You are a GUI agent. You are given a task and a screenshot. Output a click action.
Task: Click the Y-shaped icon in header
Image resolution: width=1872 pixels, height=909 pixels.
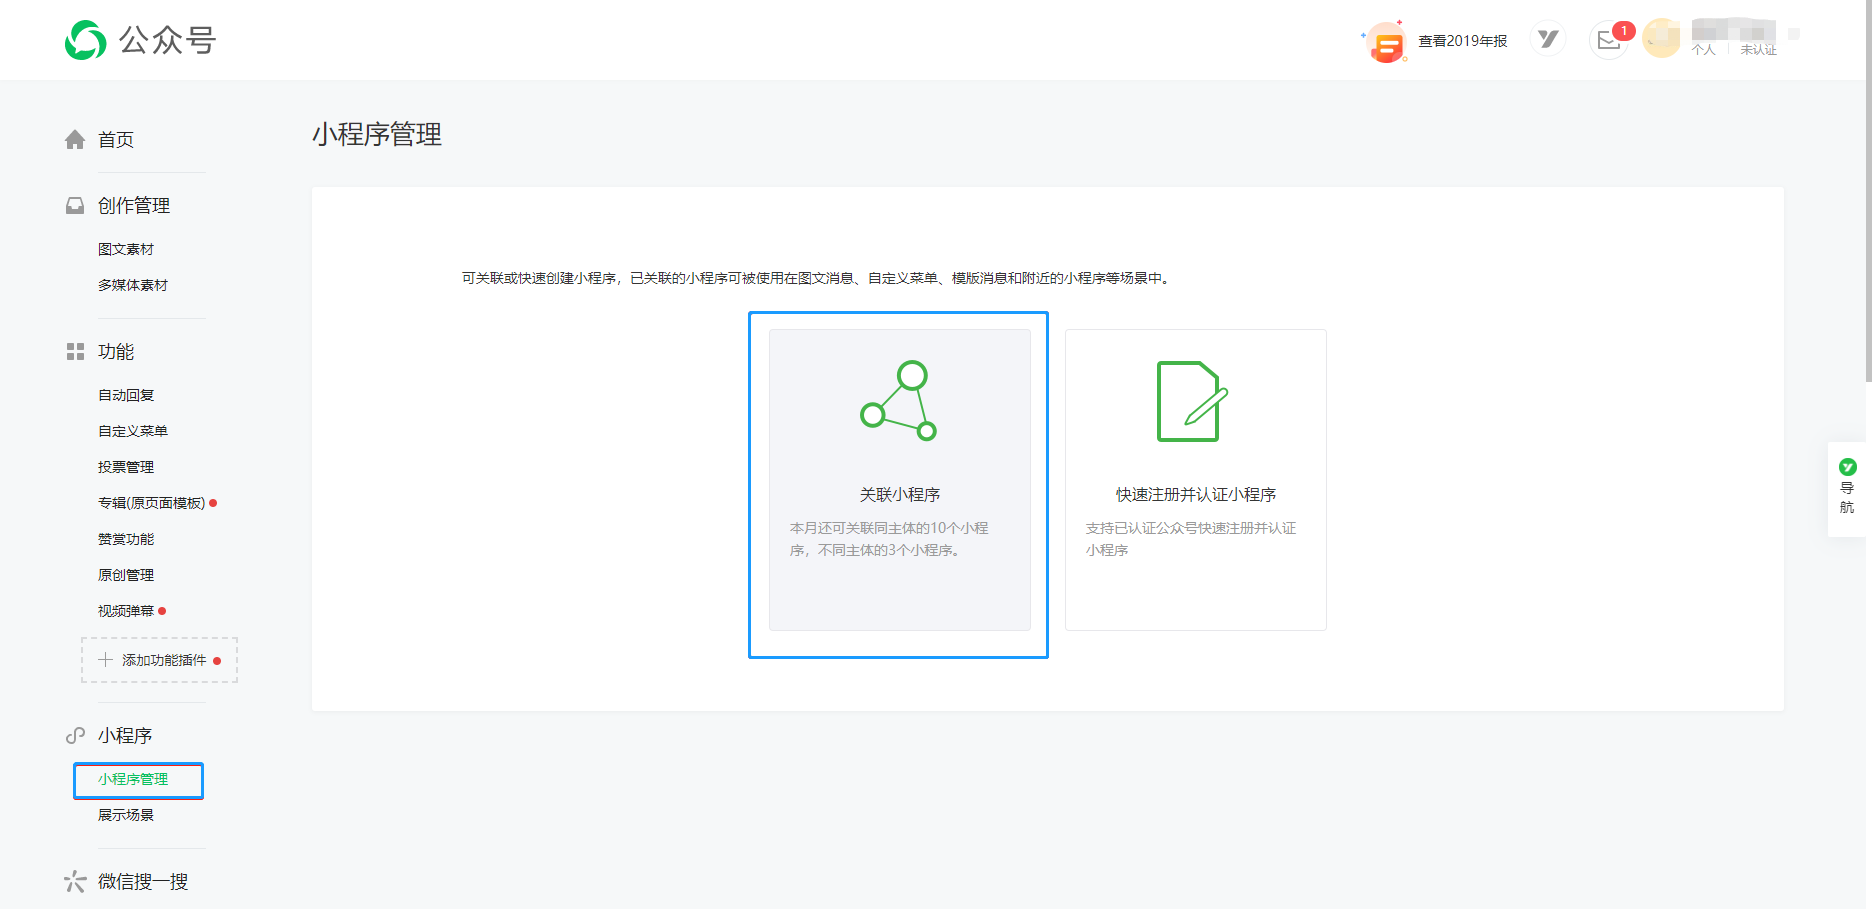(1548, 39)
